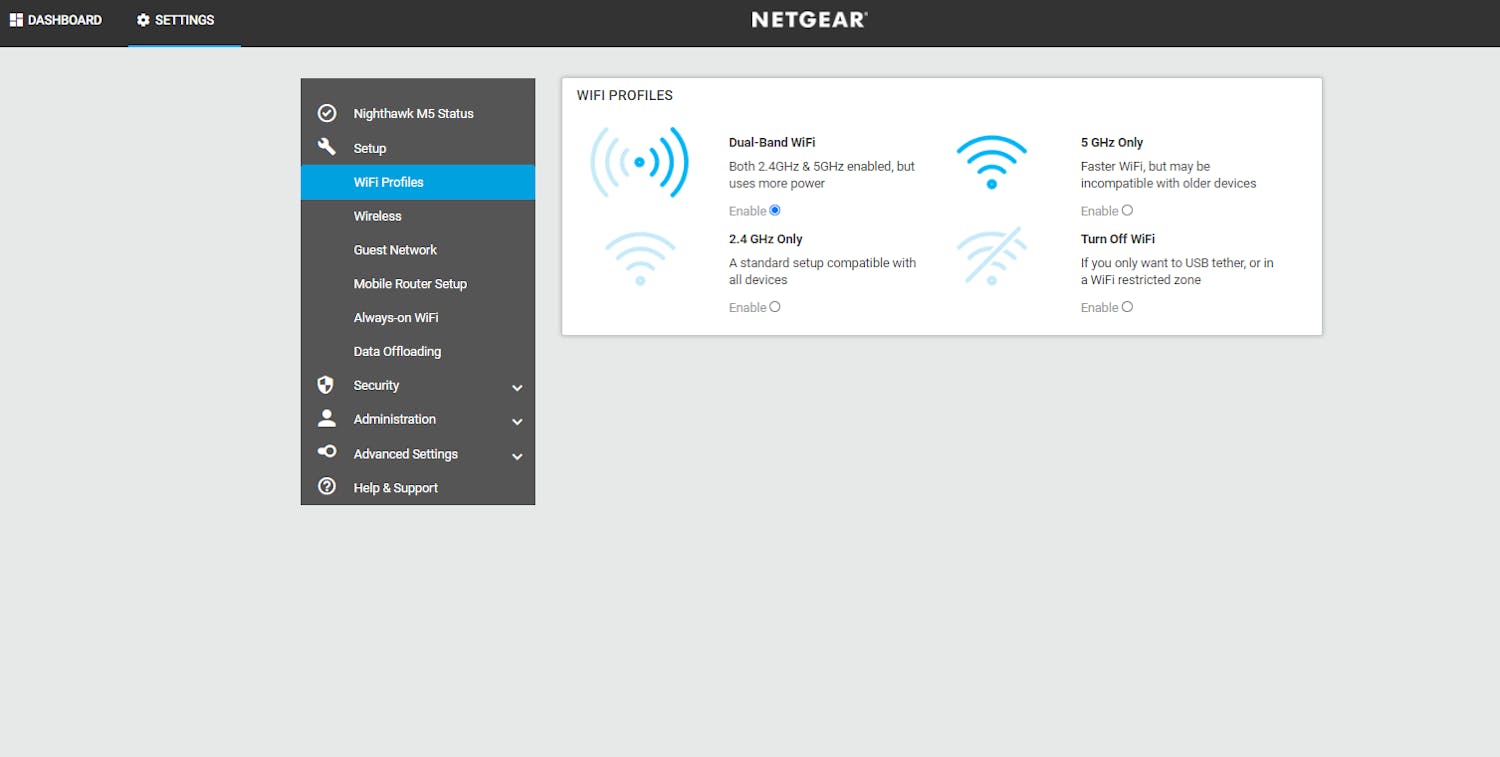The image size is (1500, 757).
Task: Open Data Offloading settings
Action: tap(397, 351)
